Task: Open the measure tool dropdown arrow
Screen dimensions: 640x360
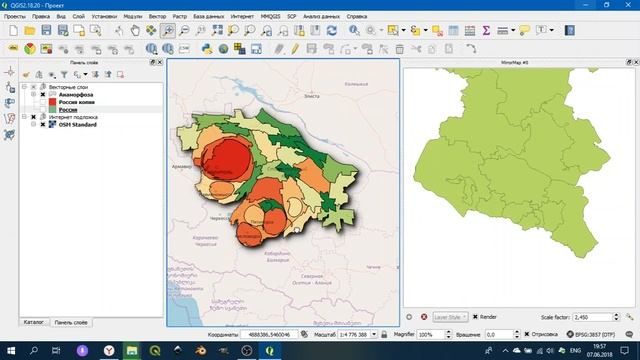Action: coord(513,31)
